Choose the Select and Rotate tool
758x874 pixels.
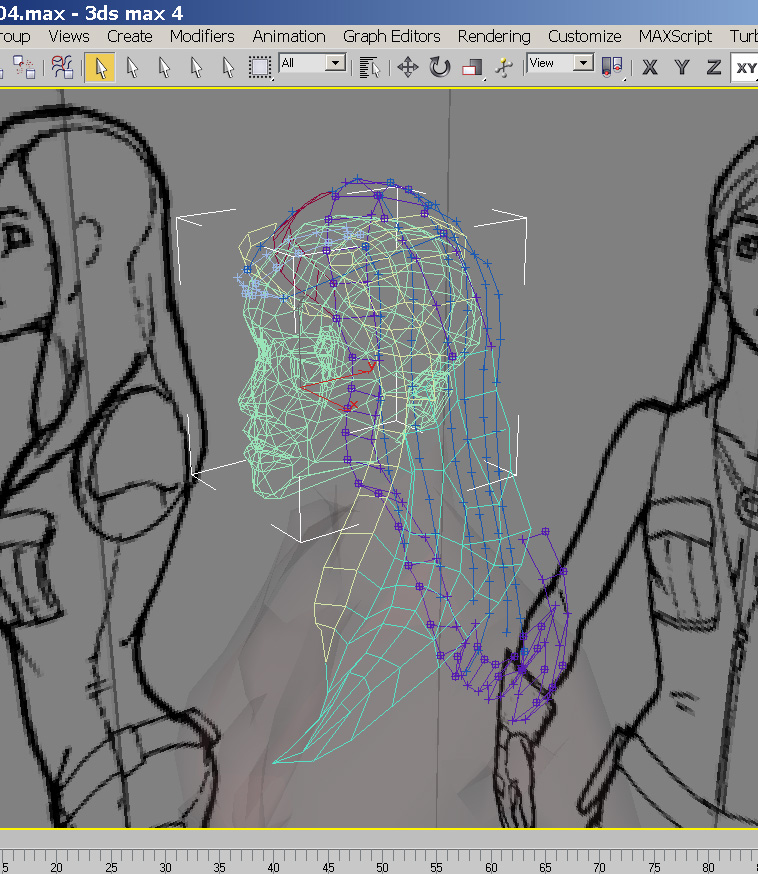pos(440,67)
